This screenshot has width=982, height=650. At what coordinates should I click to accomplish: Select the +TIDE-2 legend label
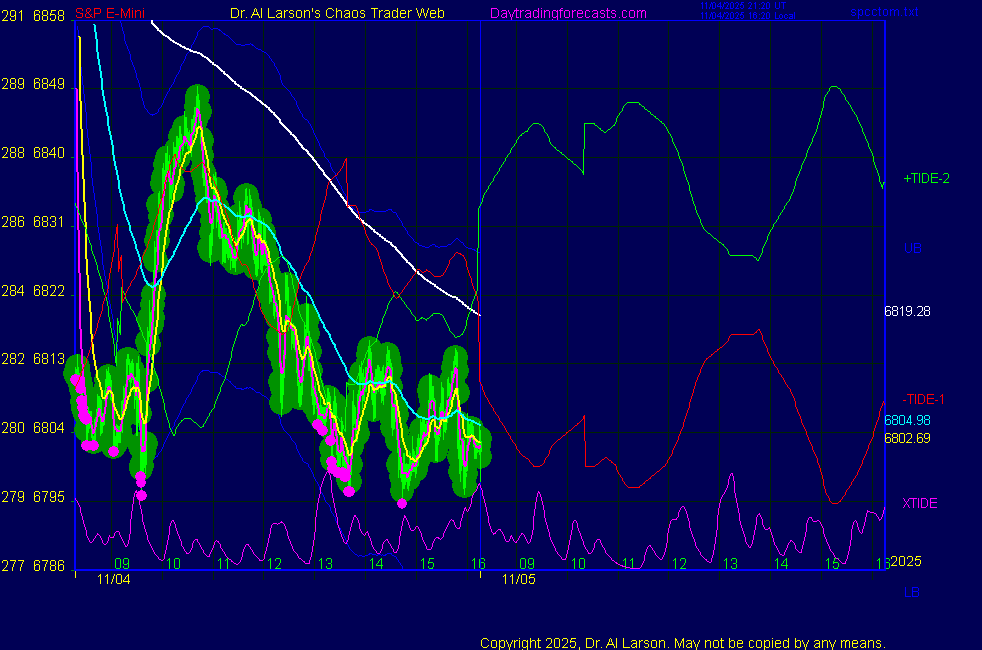(x=926, y=179)
